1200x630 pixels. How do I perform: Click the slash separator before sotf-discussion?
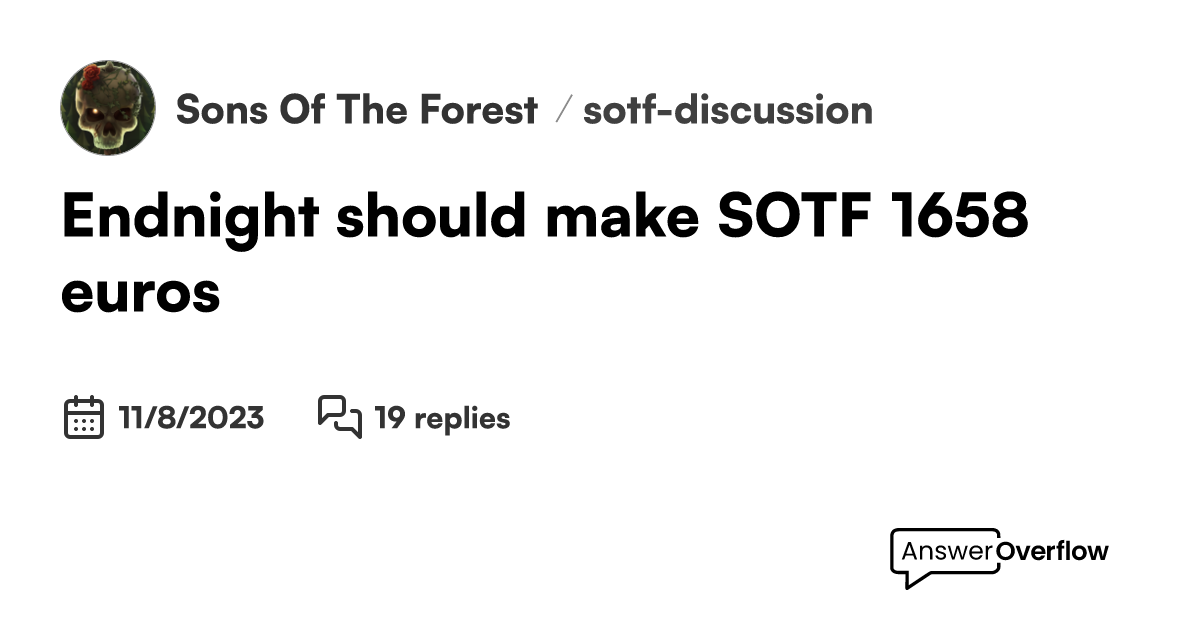point(562,110)
